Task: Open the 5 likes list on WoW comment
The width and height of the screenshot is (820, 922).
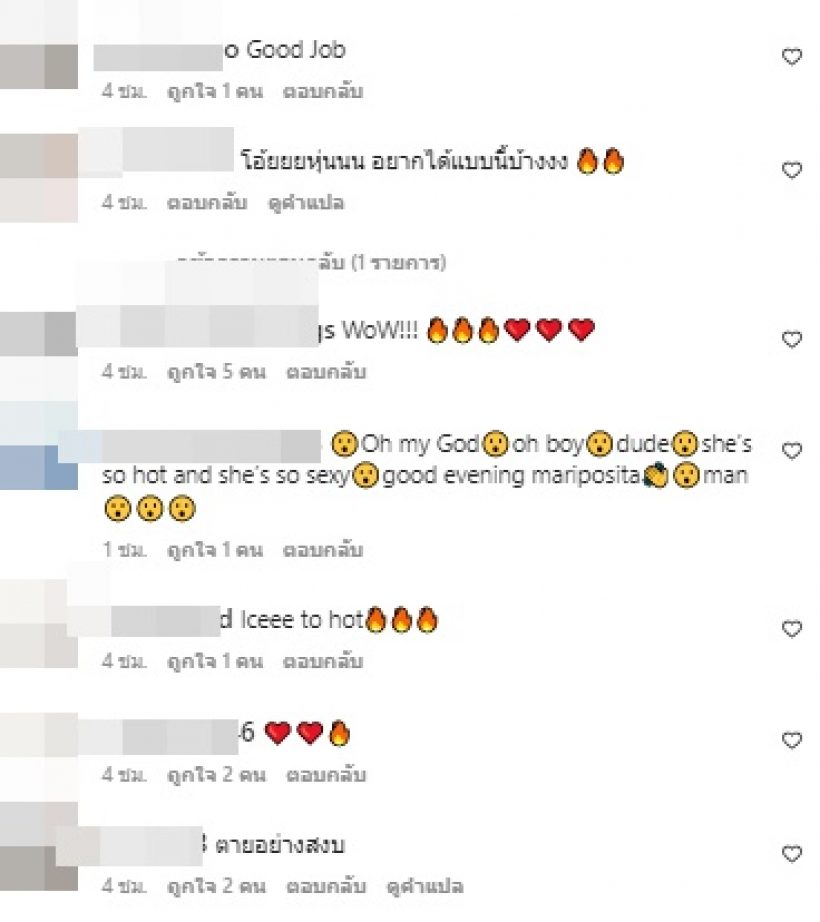Action: pos(216,372)
